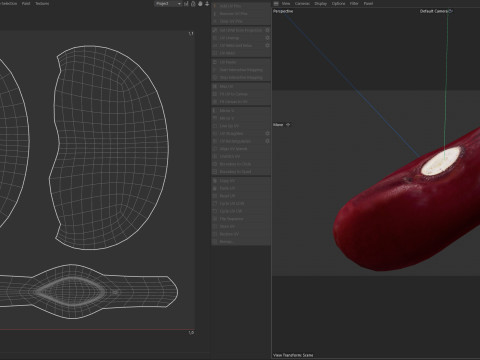Click Boundary to Quad command icon
Screen dimensions: 480x360
pyautogui.click(x=215, y=172)
